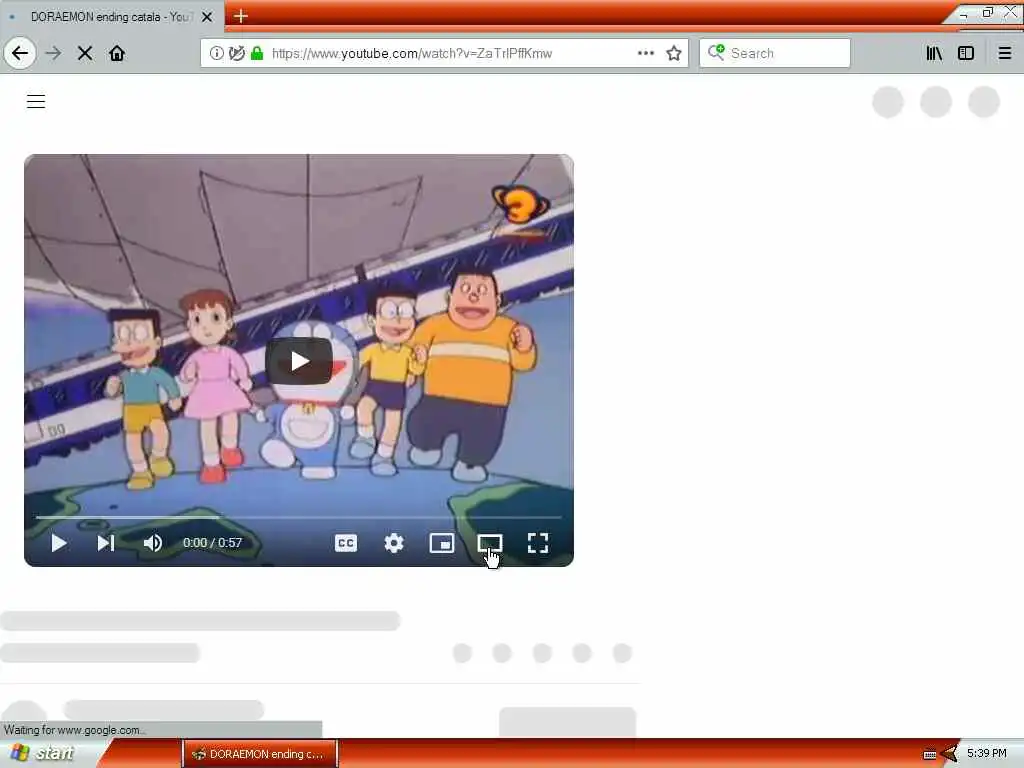Bookmark this page with the star icon
The image size is (1024, 768).
674,53
